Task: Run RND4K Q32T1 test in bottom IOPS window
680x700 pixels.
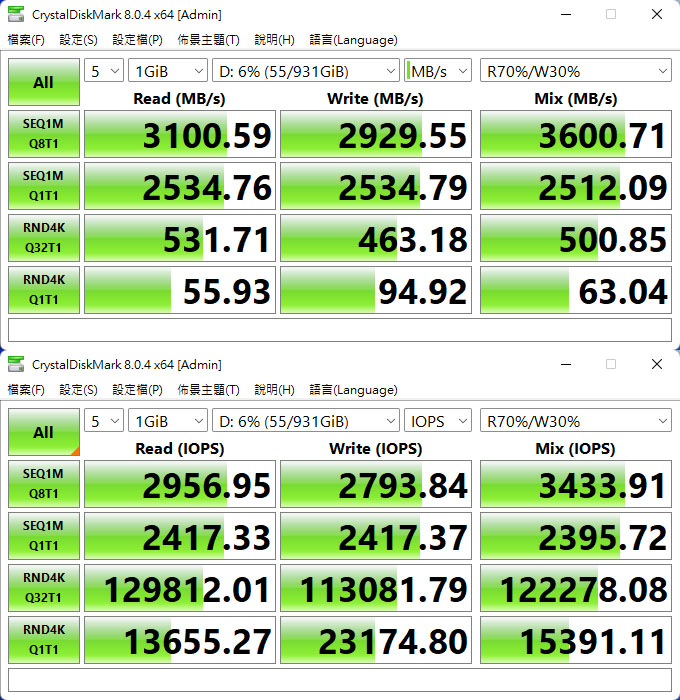Action: tap(44, 588)
